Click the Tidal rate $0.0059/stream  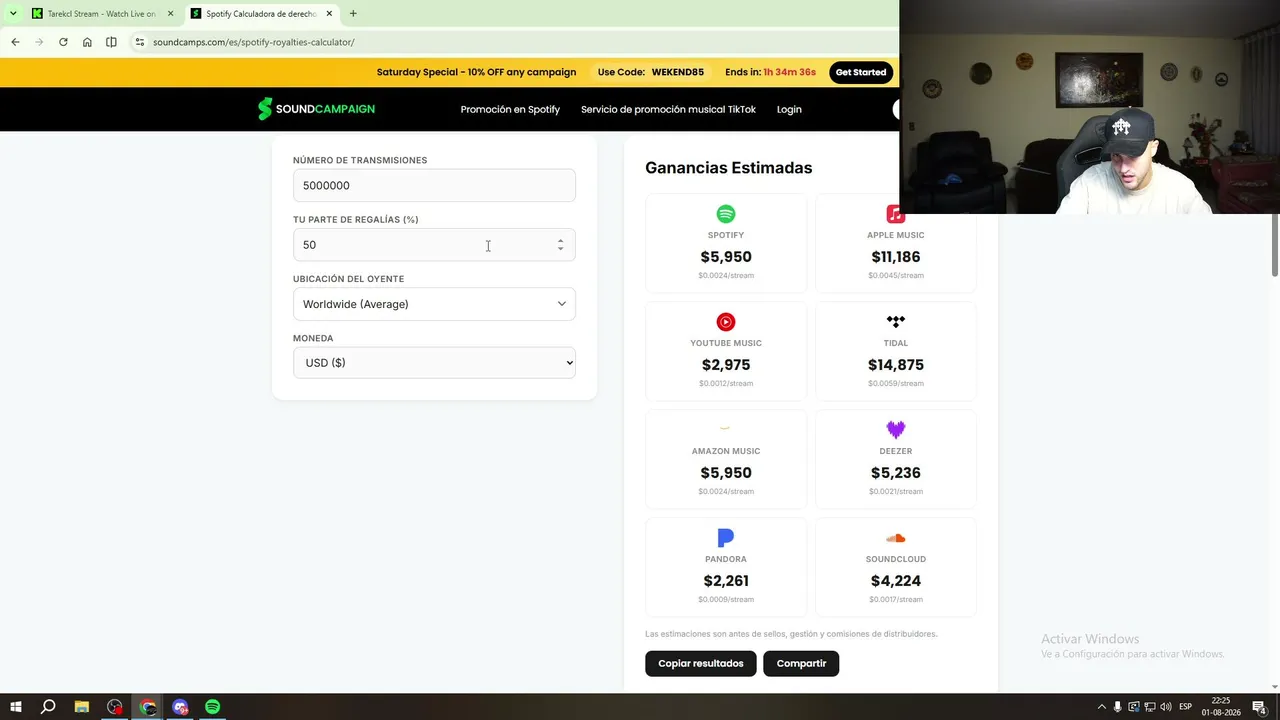(896, 384)
